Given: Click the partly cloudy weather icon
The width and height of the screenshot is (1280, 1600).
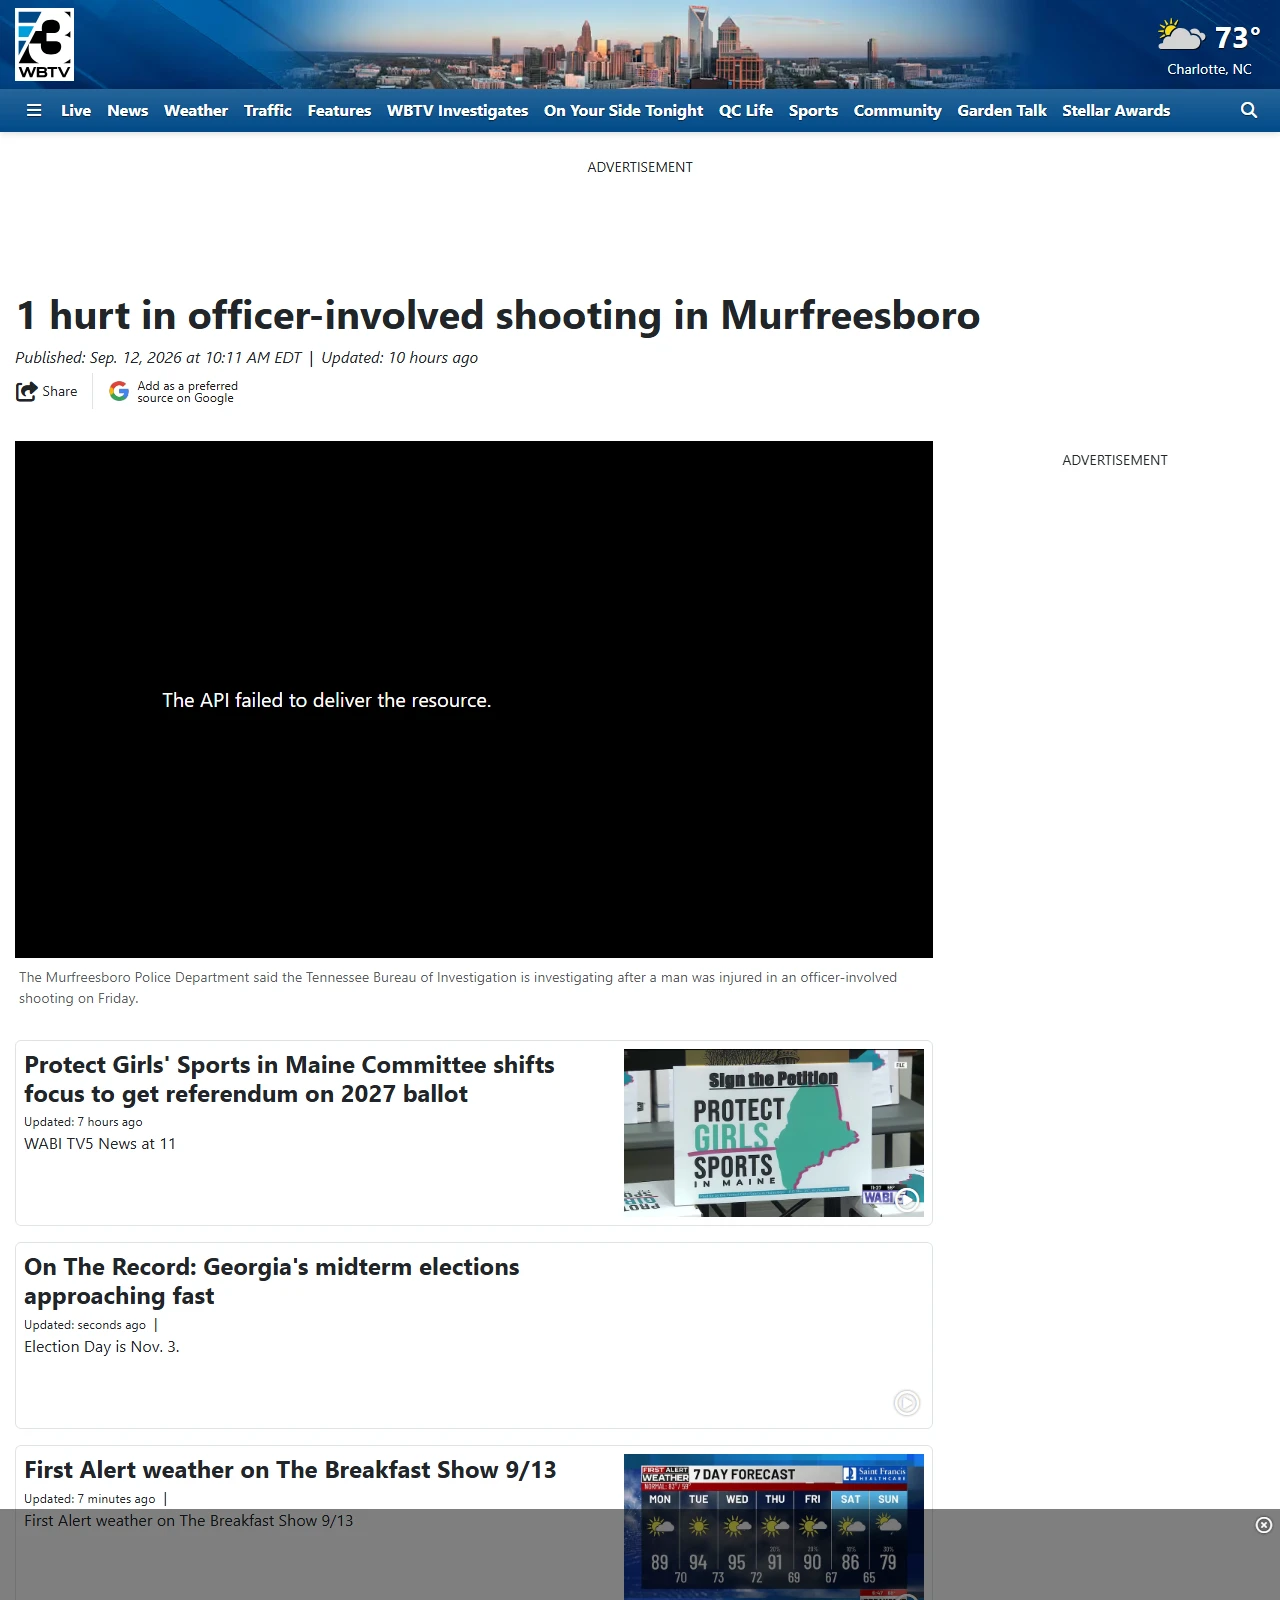Looking at the screenshot, I should click(1181, 36).
